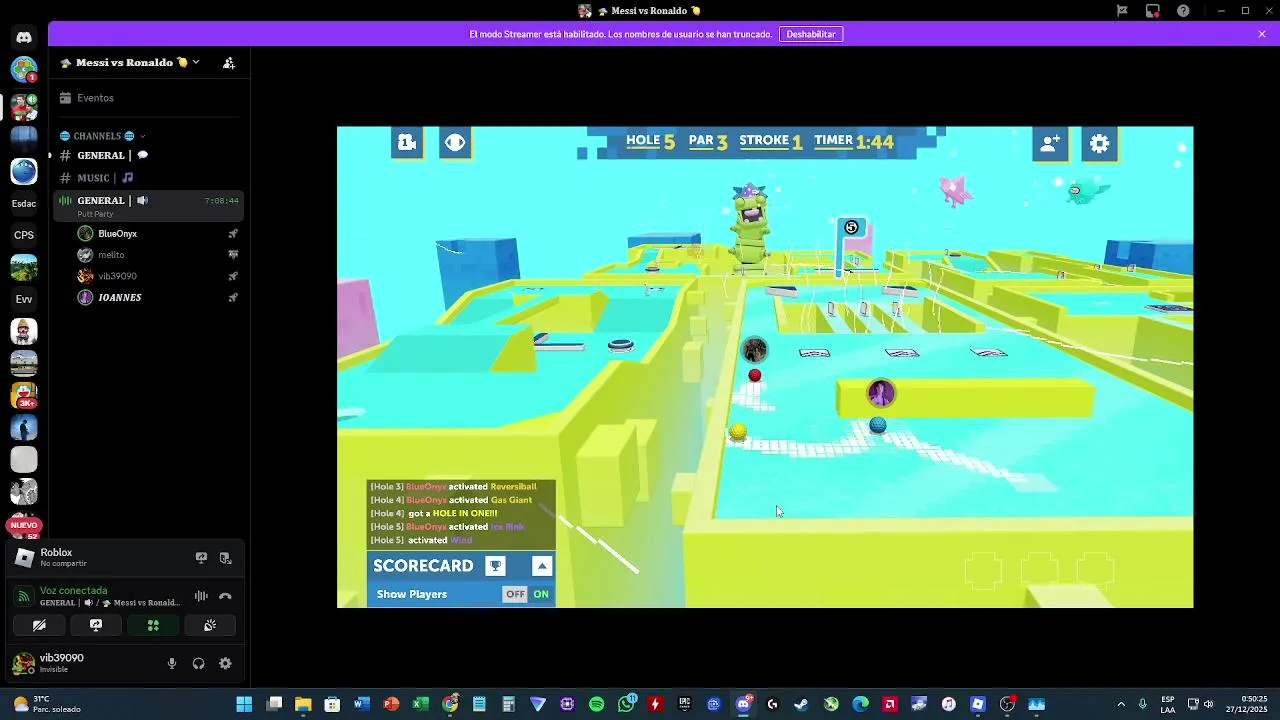Image resolution: width=1280 pixels, height=720 pixels.
Task: Select user vib39090 in voice list
Action: (x=158, y=276)
